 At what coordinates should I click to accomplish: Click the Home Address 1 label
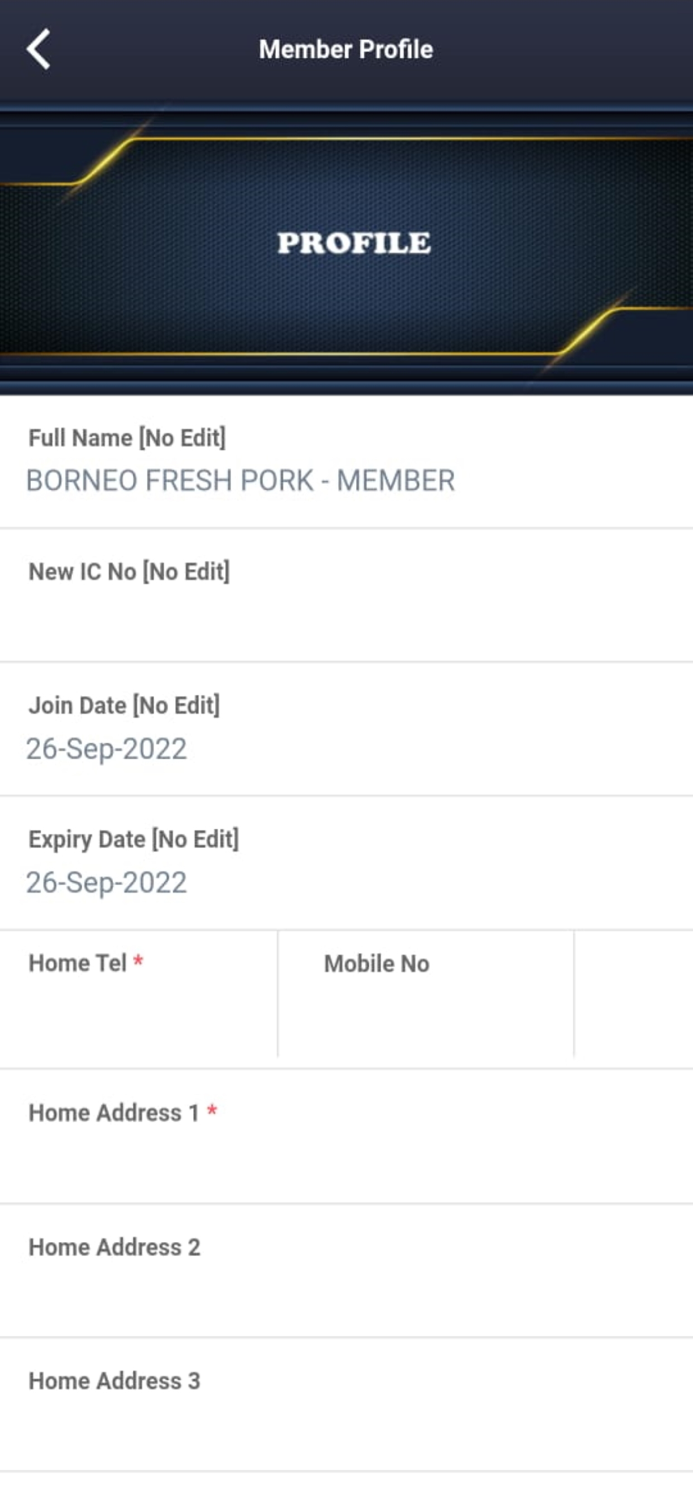(x=113, y=1113)
